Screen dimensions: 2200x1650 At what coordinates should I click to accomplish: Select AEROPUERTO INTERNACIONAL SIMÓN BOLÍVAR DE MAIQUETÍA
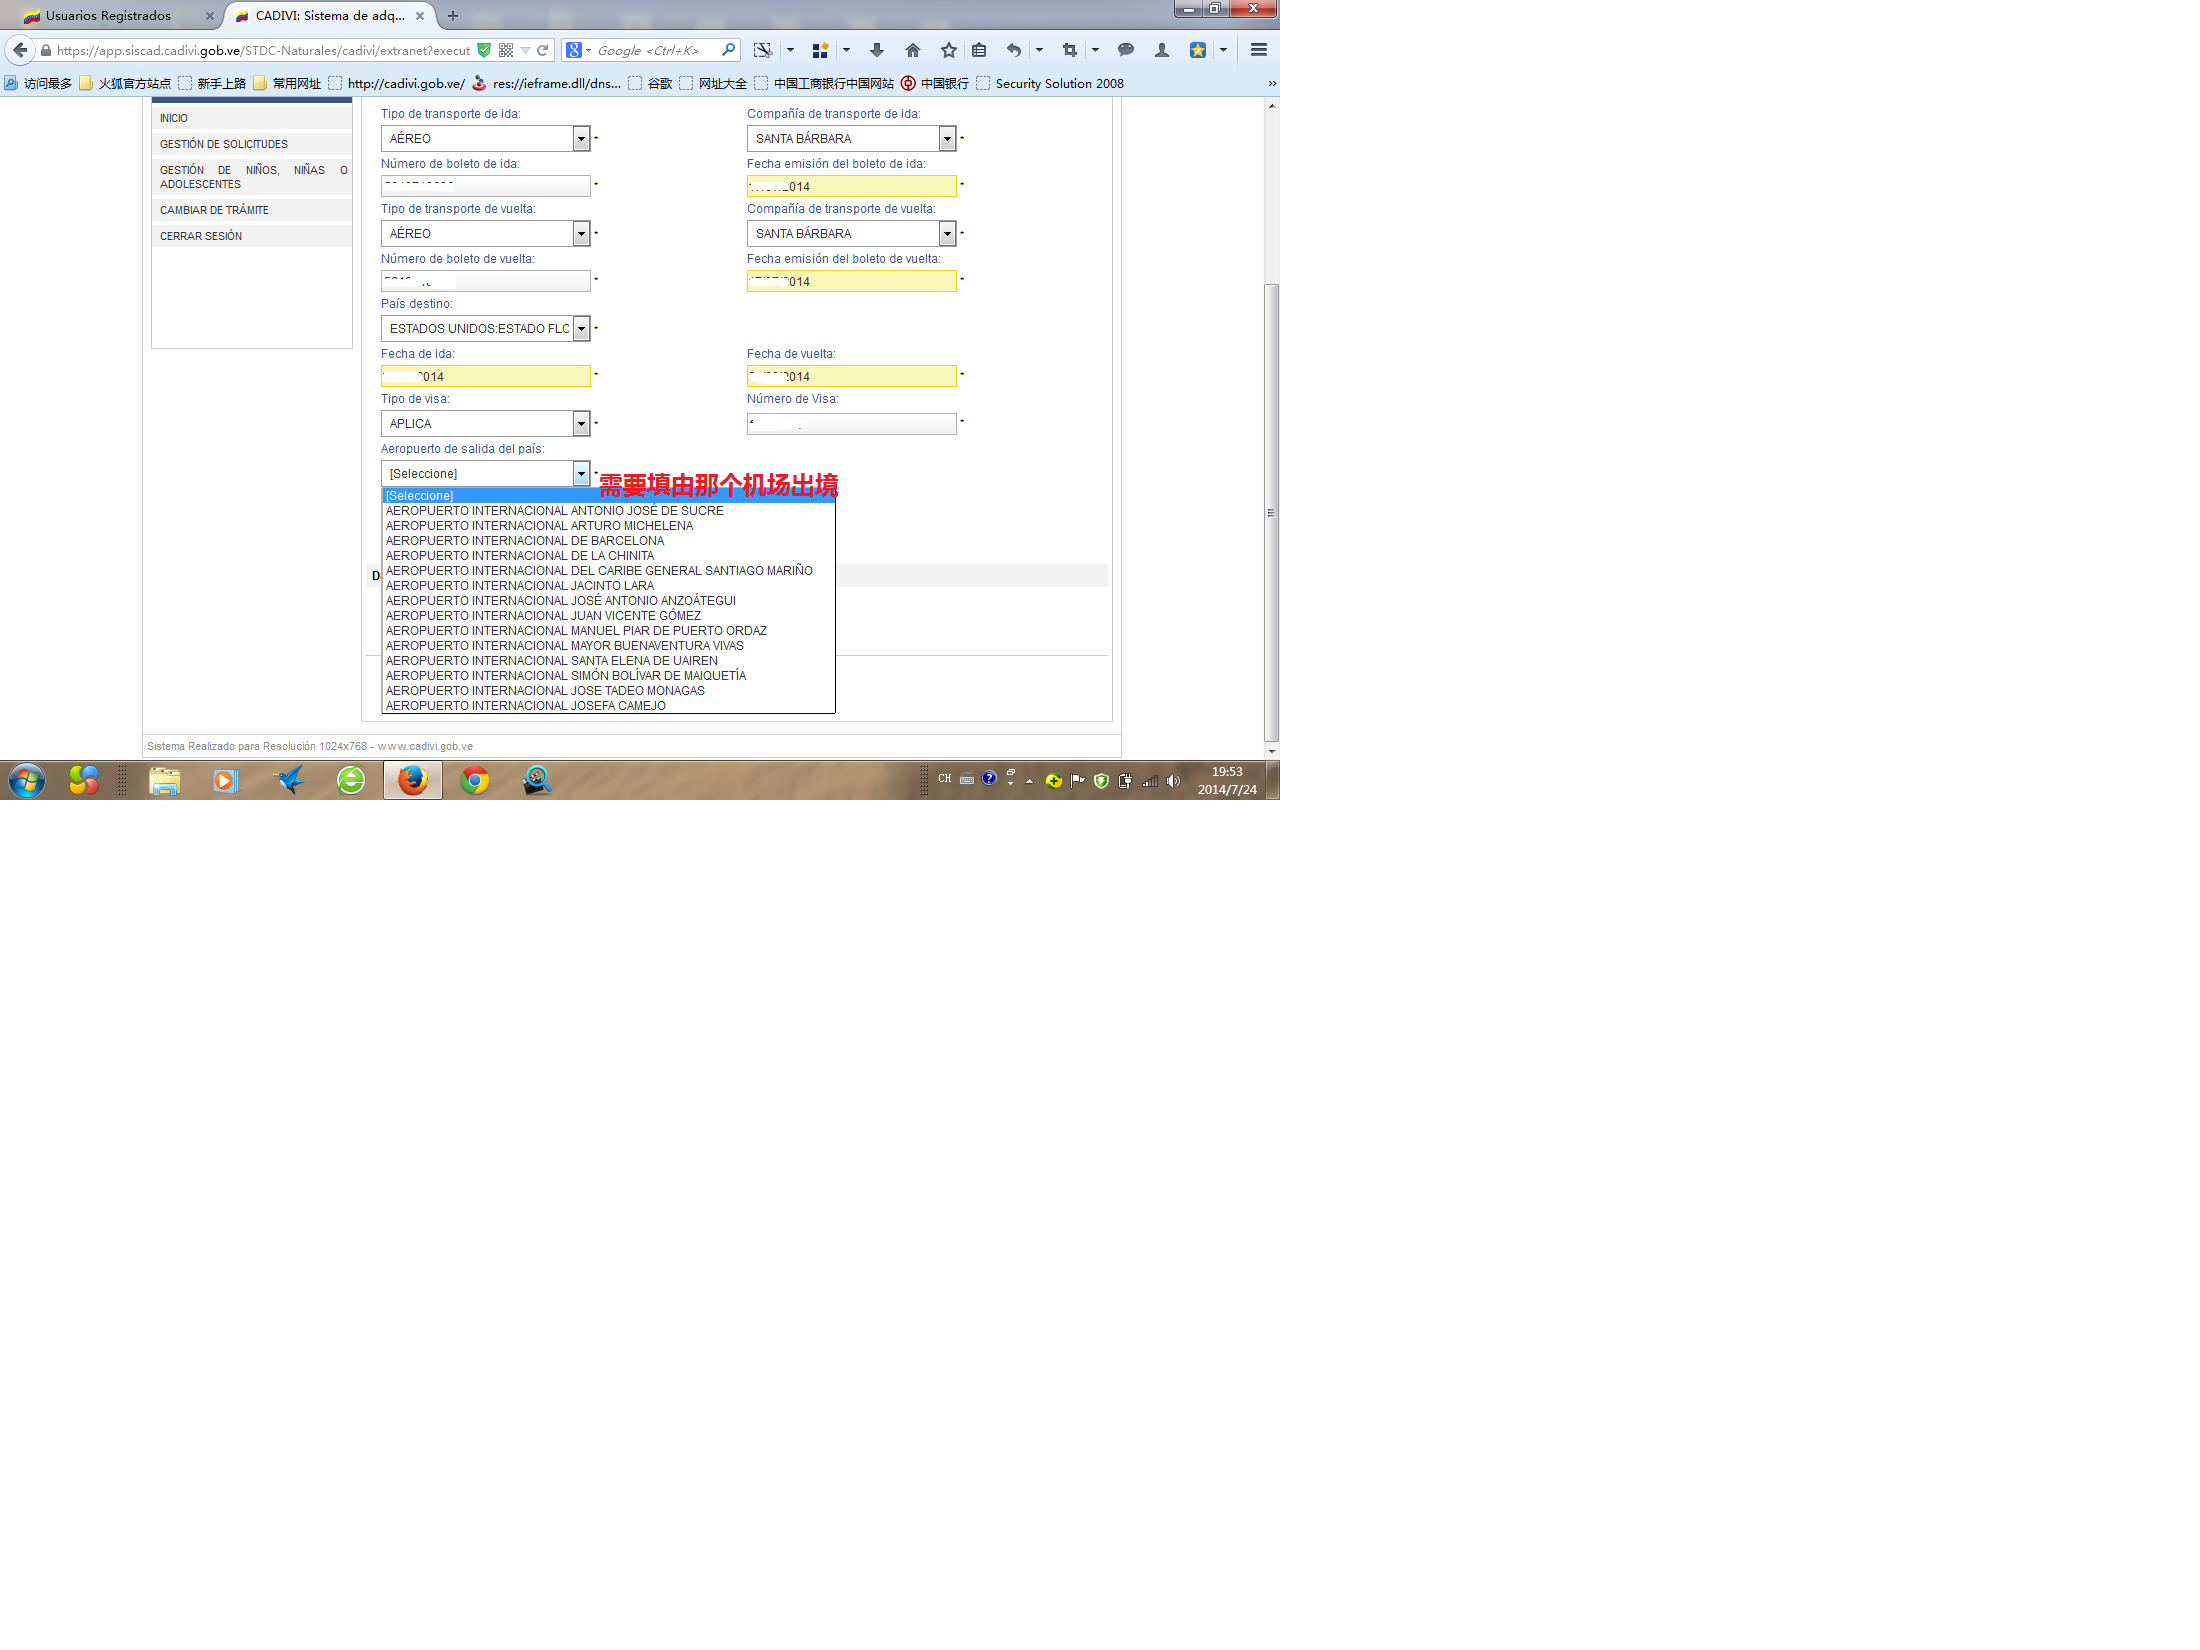pos(608,676)
